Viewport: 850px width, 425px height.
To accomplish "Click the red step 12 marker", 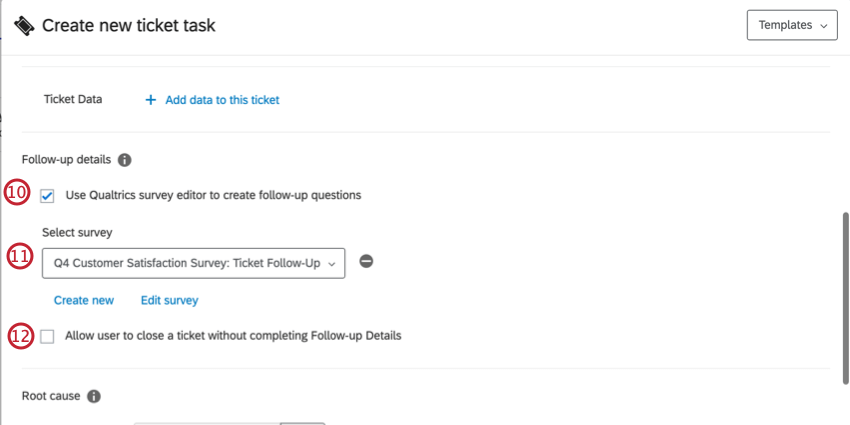I will tap(21, 336).
